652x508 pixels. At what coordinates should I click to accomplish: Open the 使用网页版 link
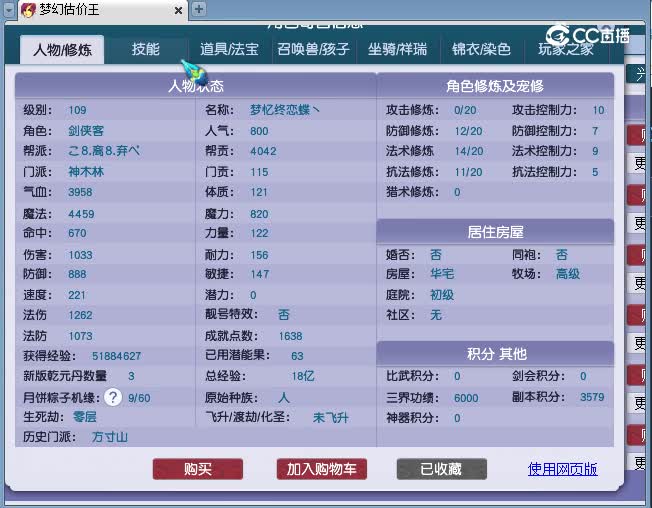pos(563,469)
